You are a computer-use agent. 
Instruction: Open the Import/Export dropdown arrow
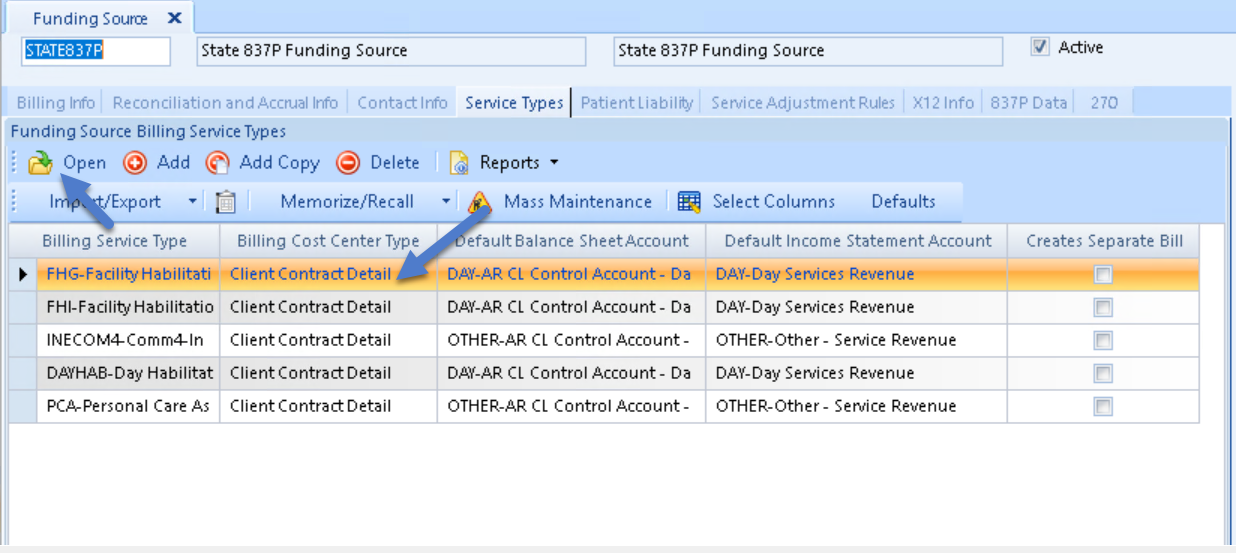[193, 202]
